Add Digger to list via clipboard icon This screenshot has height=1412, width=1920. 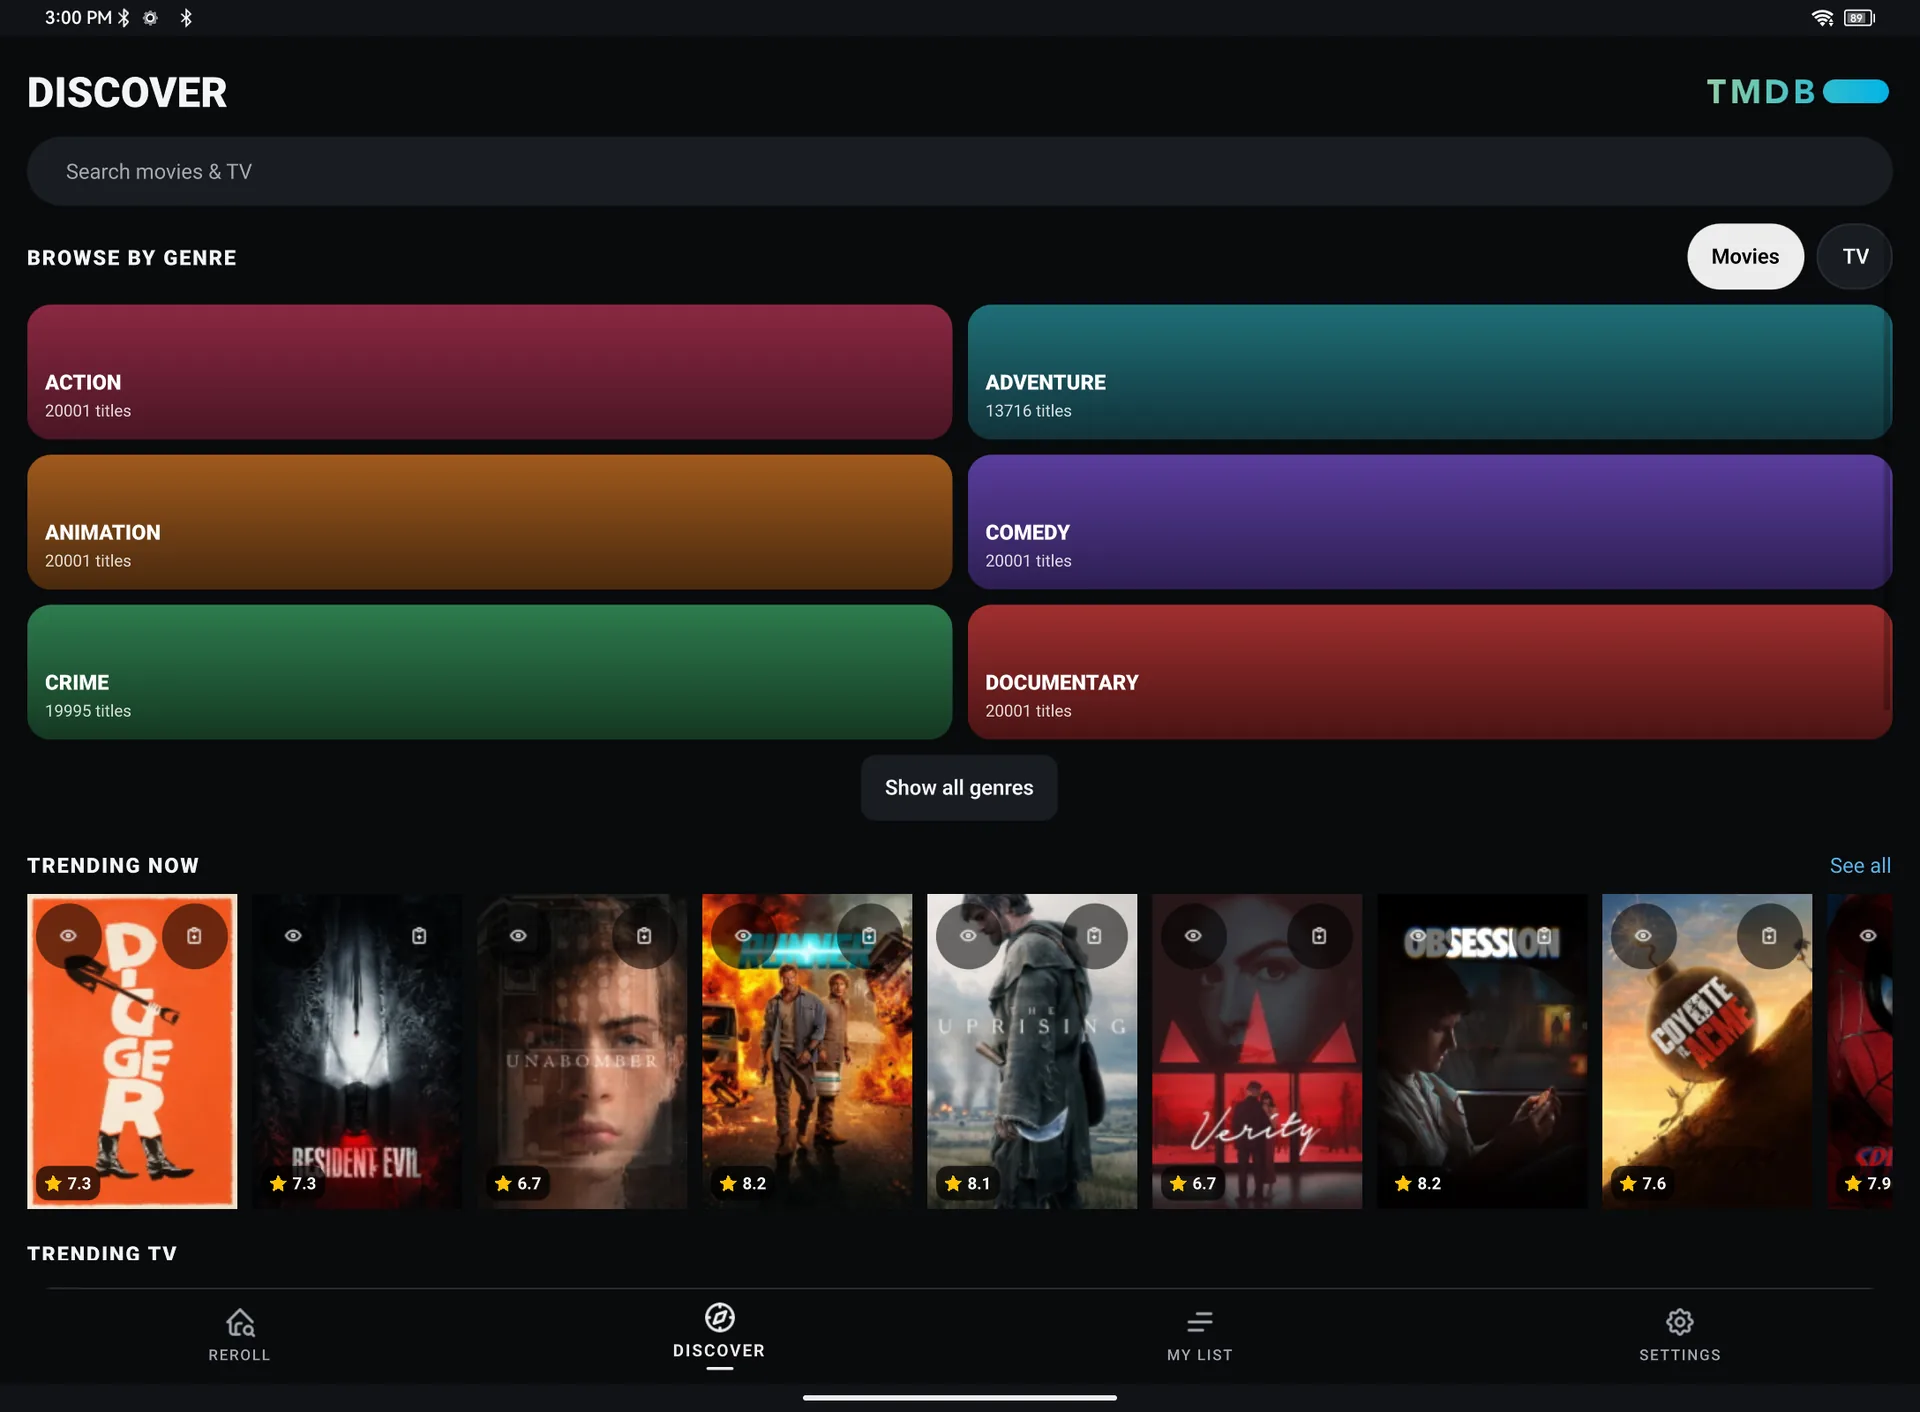pyautogui.click(x=194, y=936)
